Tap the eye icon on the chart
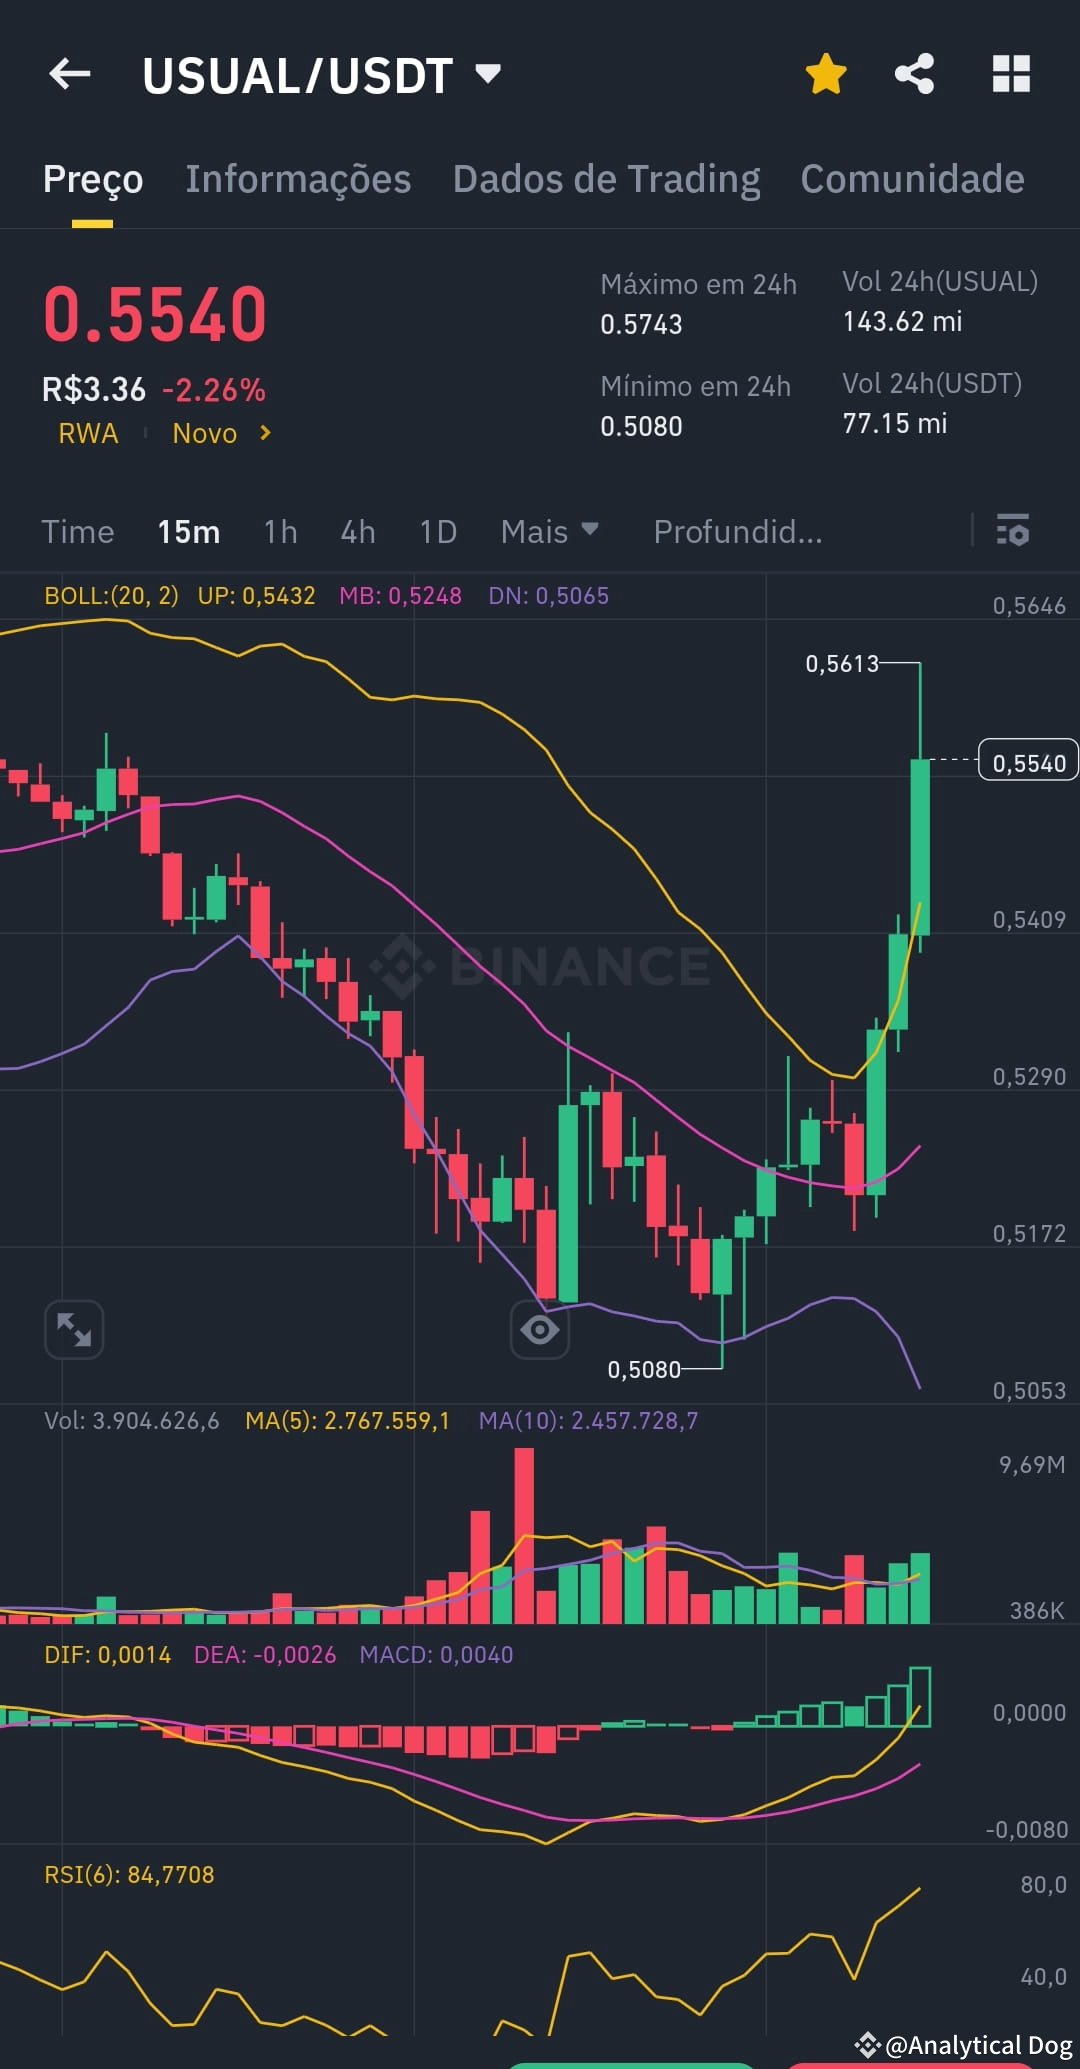Screen dimensions: 1080x2069 539,1329
